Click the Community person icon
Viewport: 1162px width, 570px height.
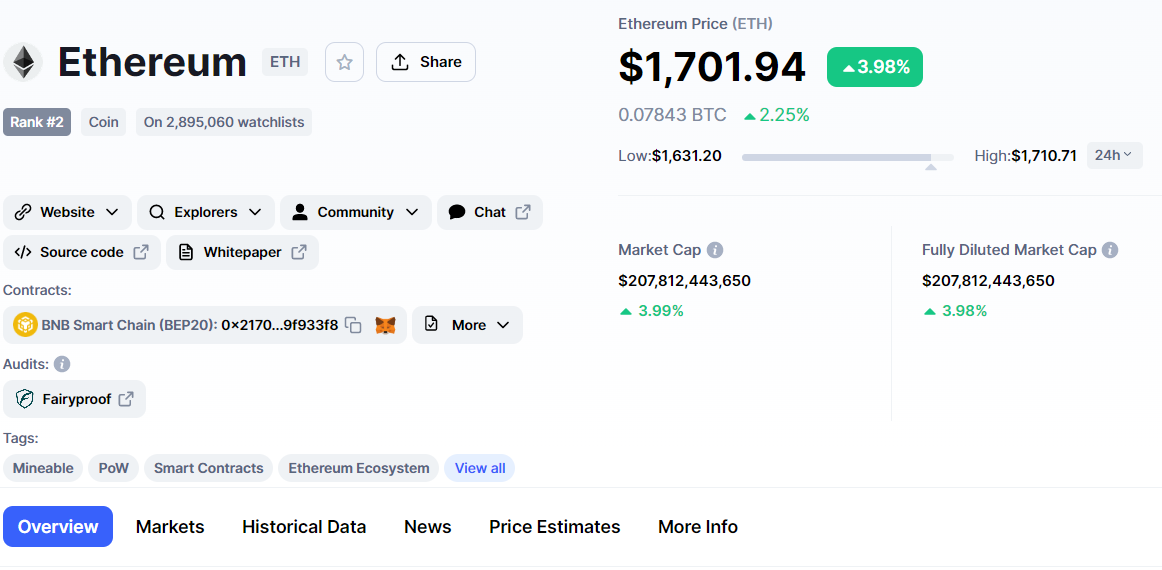tap(299, 212)
